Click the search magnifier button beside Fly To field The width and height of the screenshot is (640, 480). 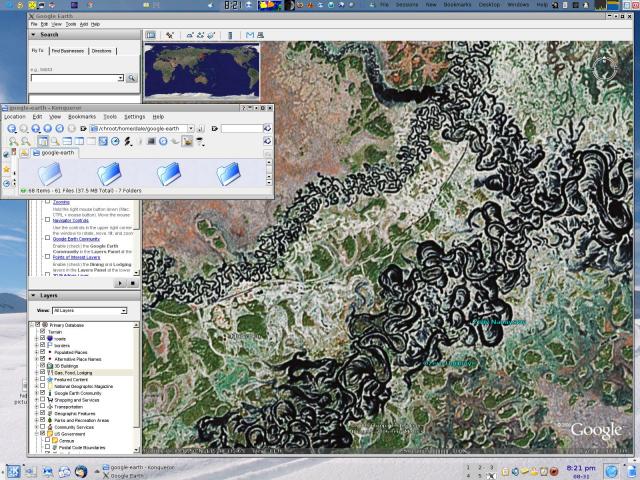point(131,78)
